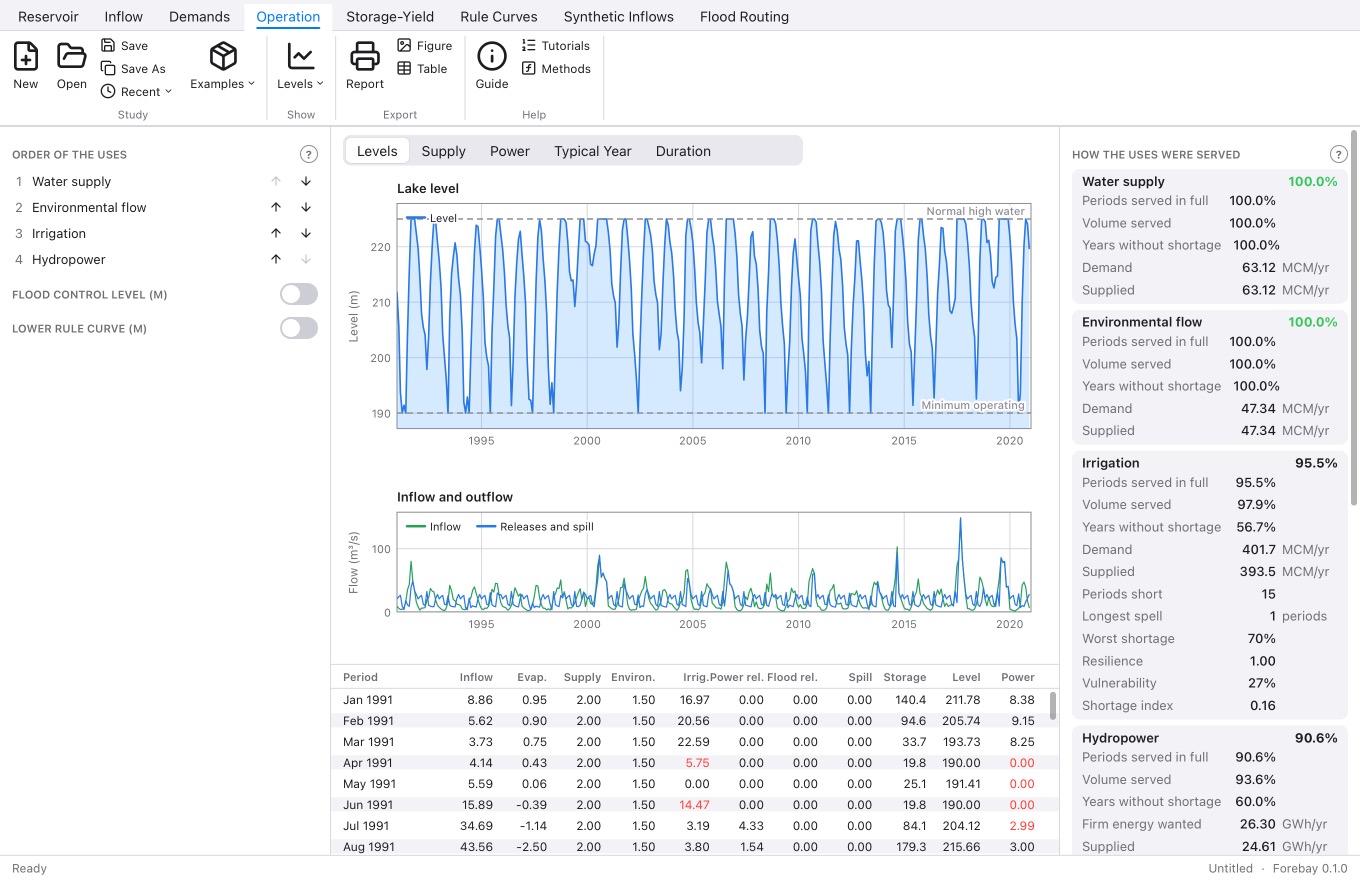
Task: Turn on the Lower Rule Curve switch
Action: 299,328
